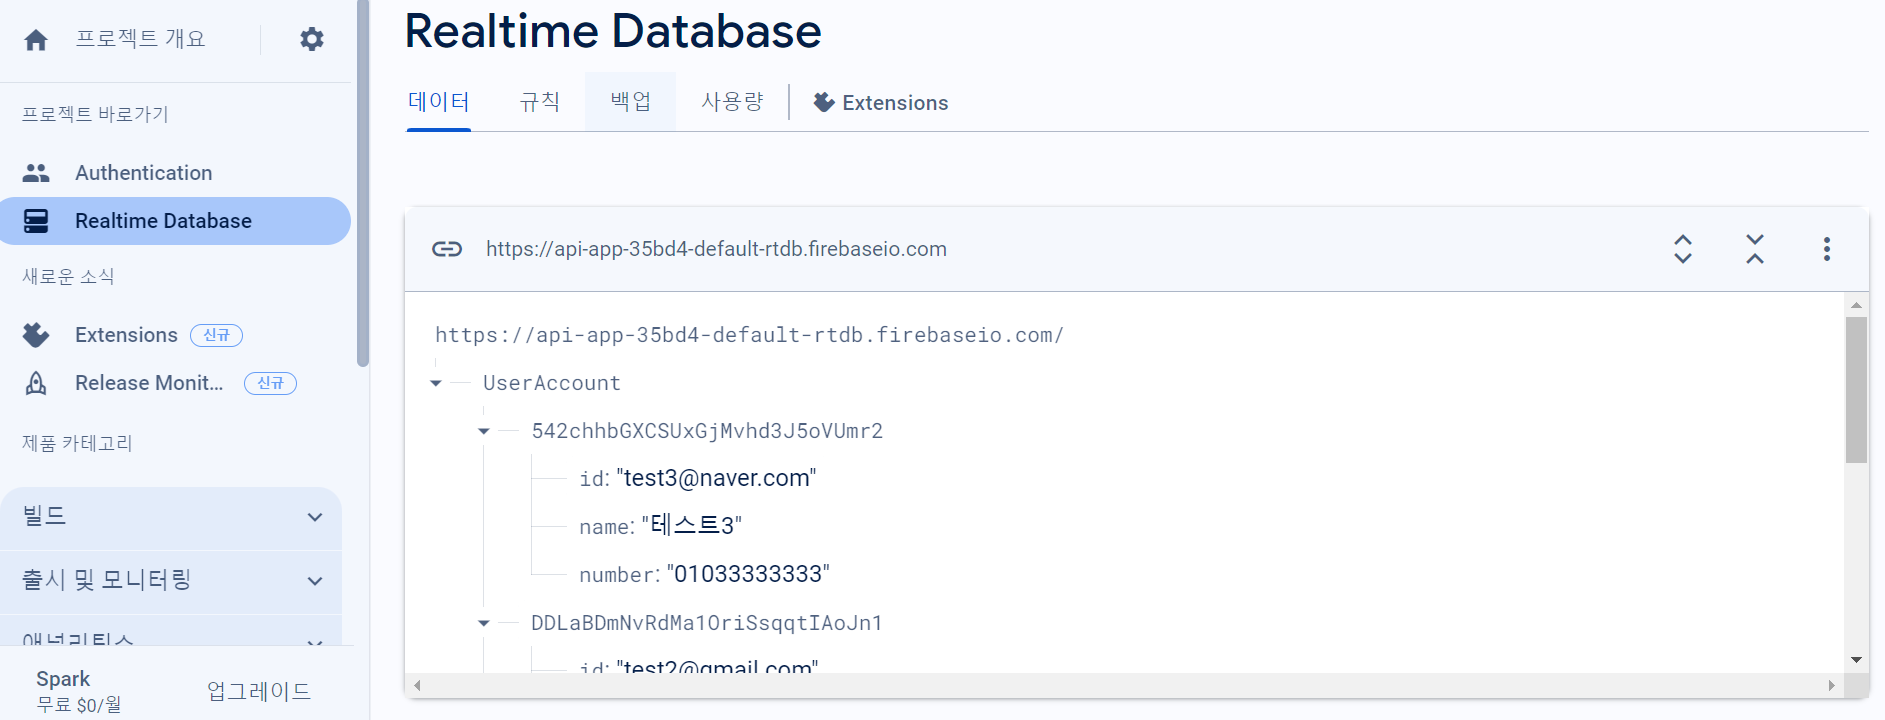The image size is (1885, 720).
Task: Click the 신규 badge beside Extensions
Action: coord(217,335)
